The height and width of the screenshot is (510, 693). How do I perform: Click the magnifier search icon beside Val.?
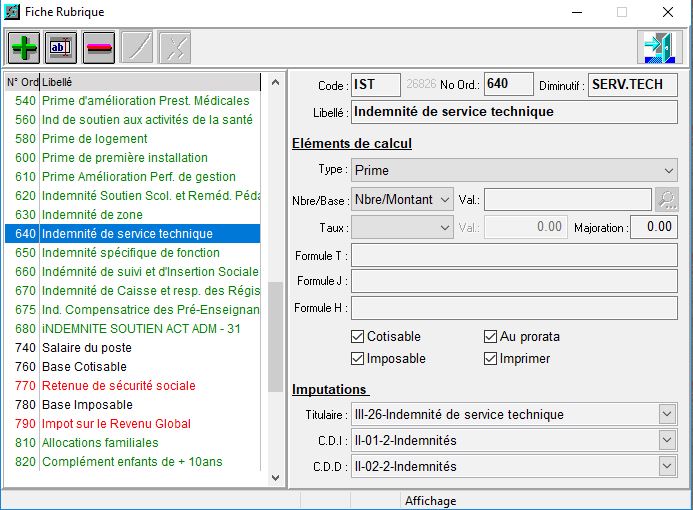click(667, 200)
